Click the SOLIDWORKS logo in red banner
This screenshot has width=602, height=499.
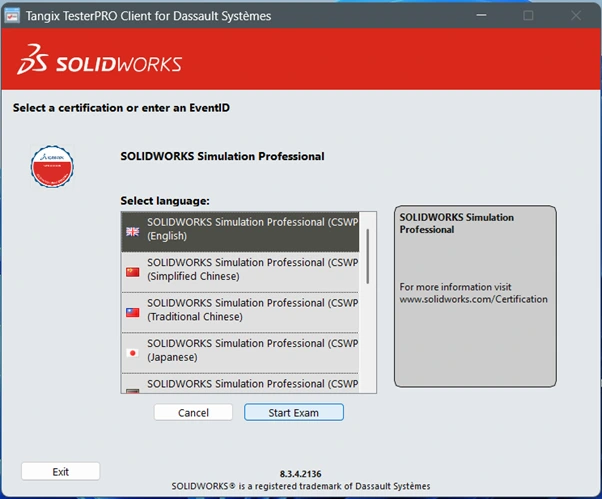pos(100,59)
